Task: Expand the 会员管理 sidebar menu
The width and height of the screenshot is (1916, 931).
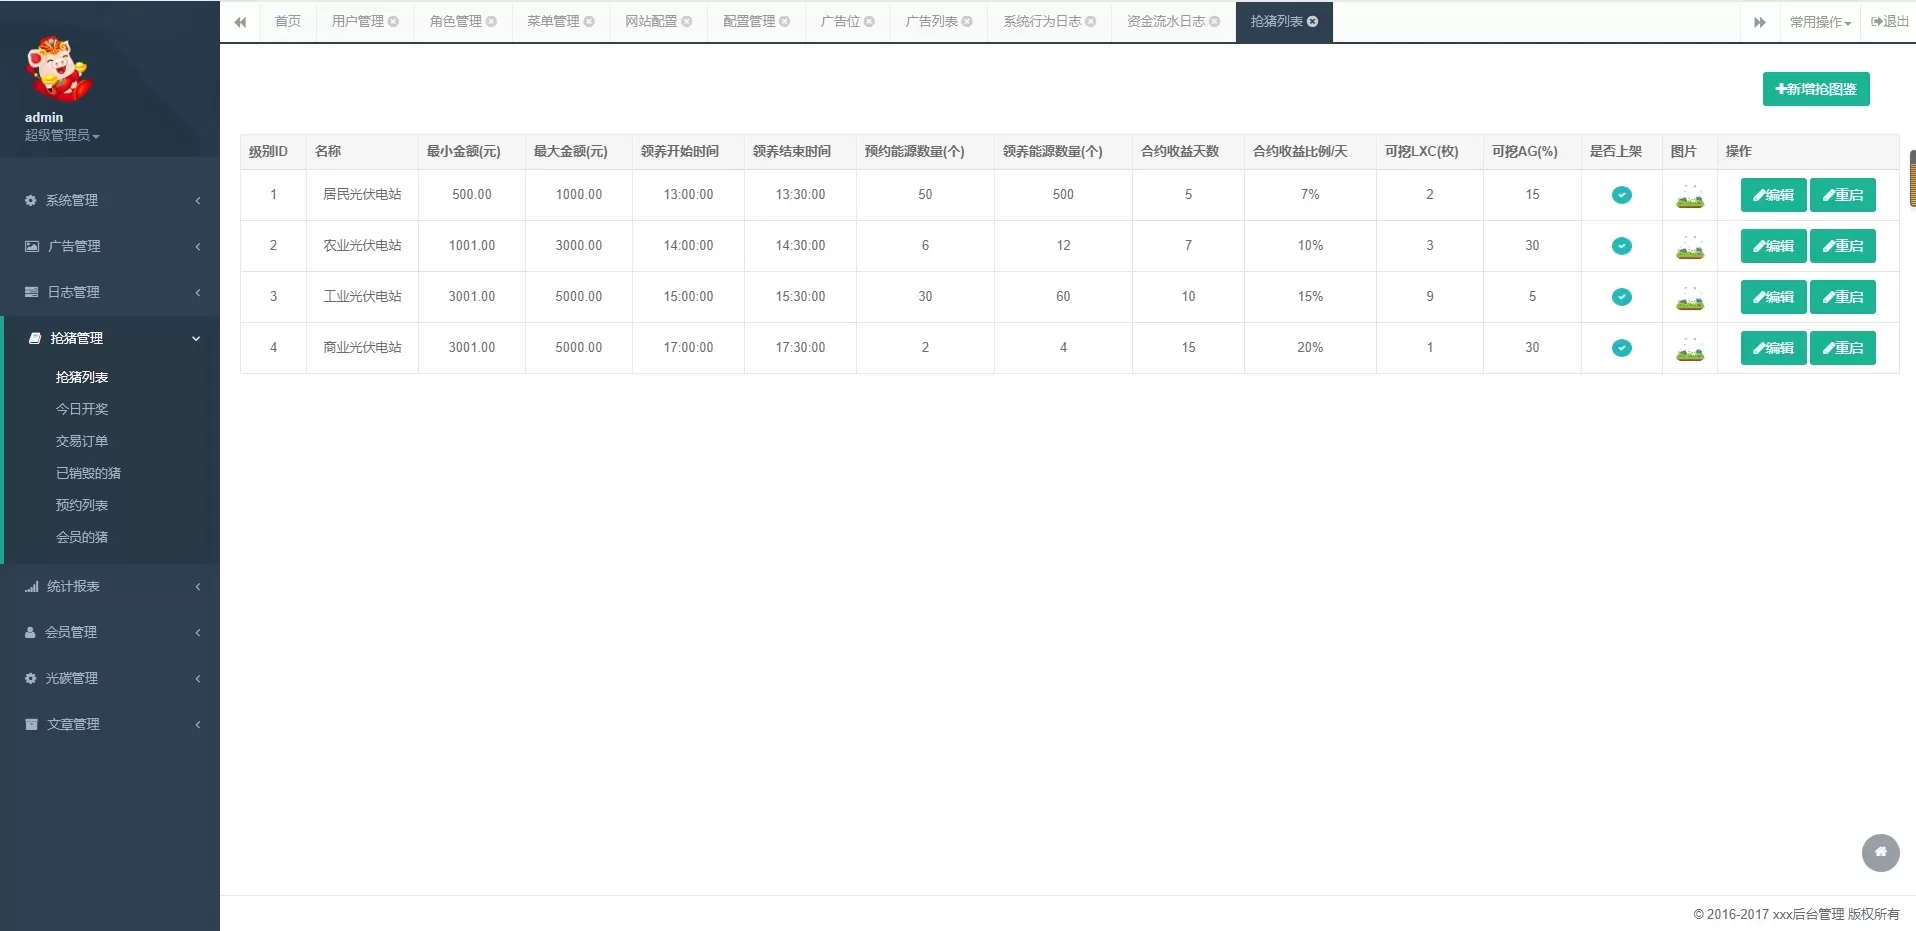Action: coord(110,632)
